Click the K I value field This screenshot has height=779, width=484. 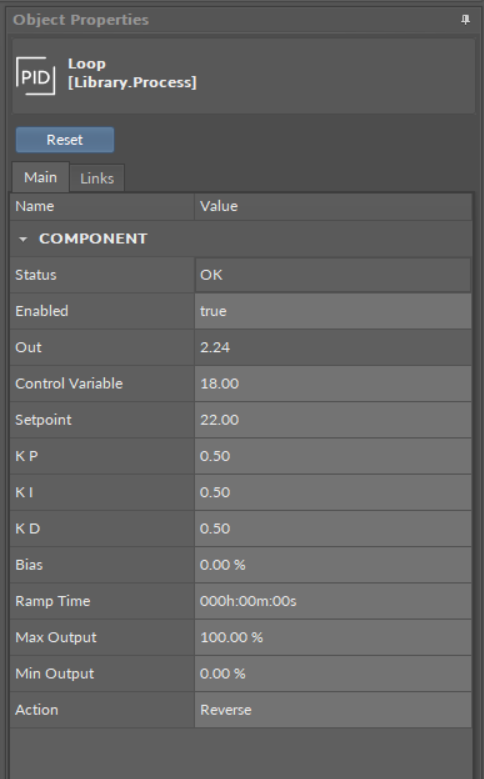pyautogui.click(x=333, y=492)
